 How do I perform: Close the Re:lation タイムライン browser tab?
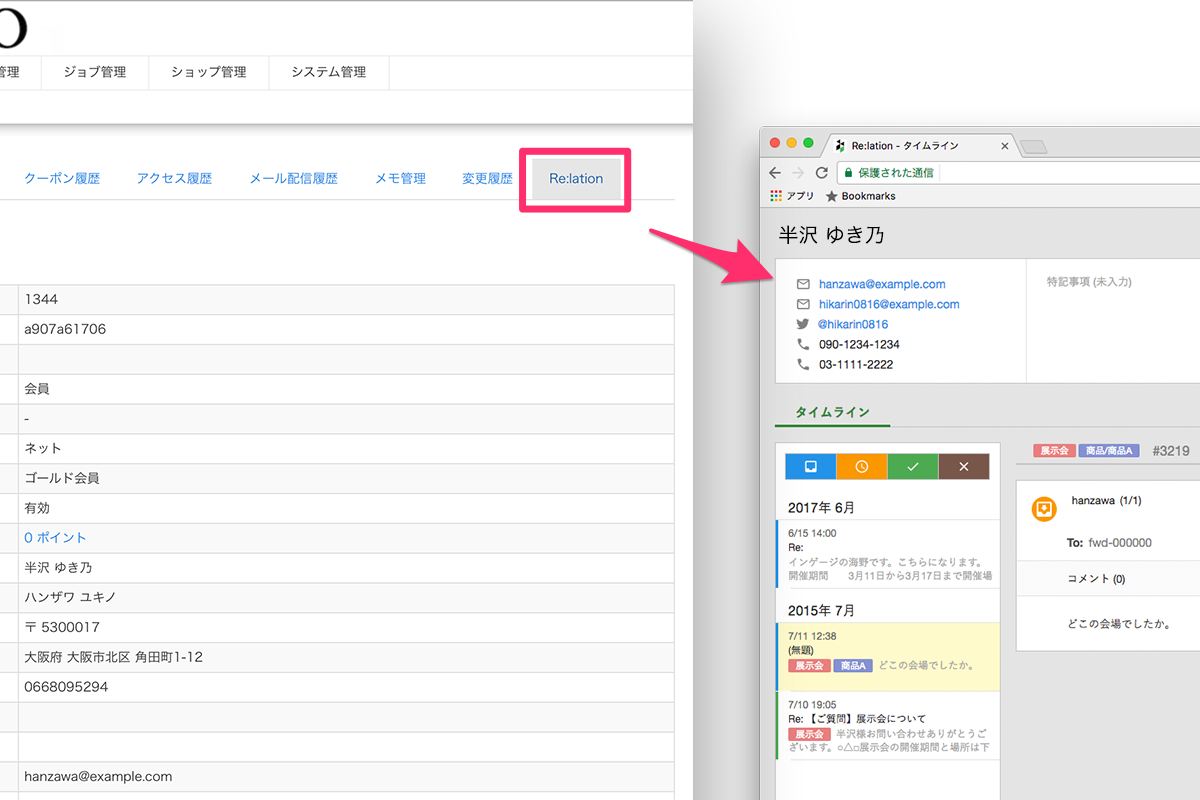[1005, 146]
